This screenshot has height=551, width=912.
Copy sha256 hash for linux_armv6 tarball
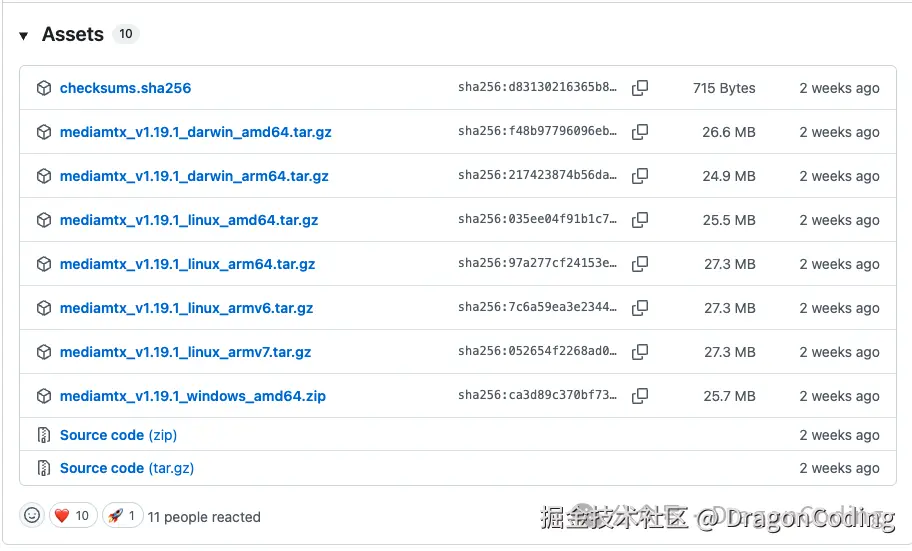tap(640, 308)
